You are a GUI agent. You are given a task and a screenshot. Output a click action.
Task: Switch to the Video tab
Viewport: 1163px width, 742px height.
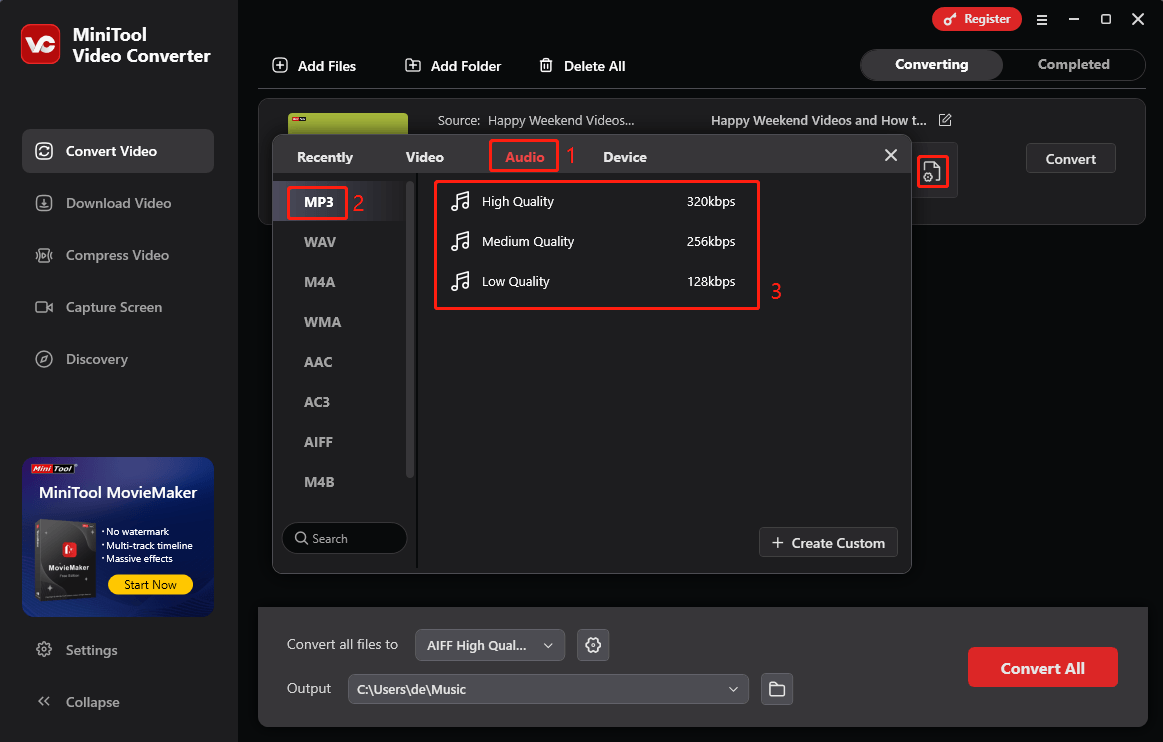point(424,157)
